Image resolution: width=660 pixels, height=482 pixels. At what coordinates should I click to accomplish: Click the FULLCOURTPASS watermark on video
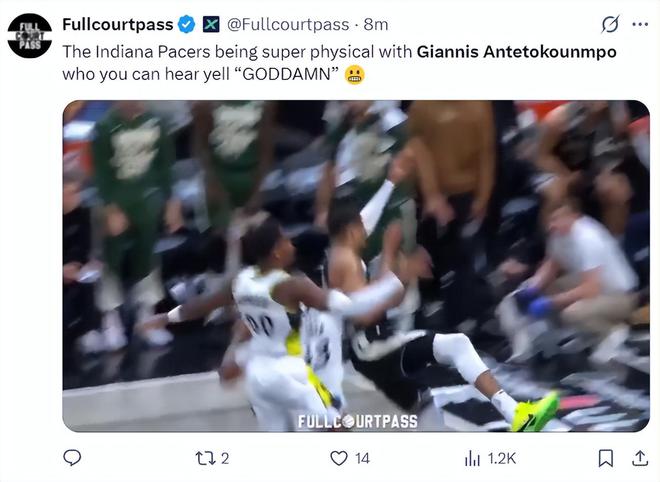click(358, 421)
